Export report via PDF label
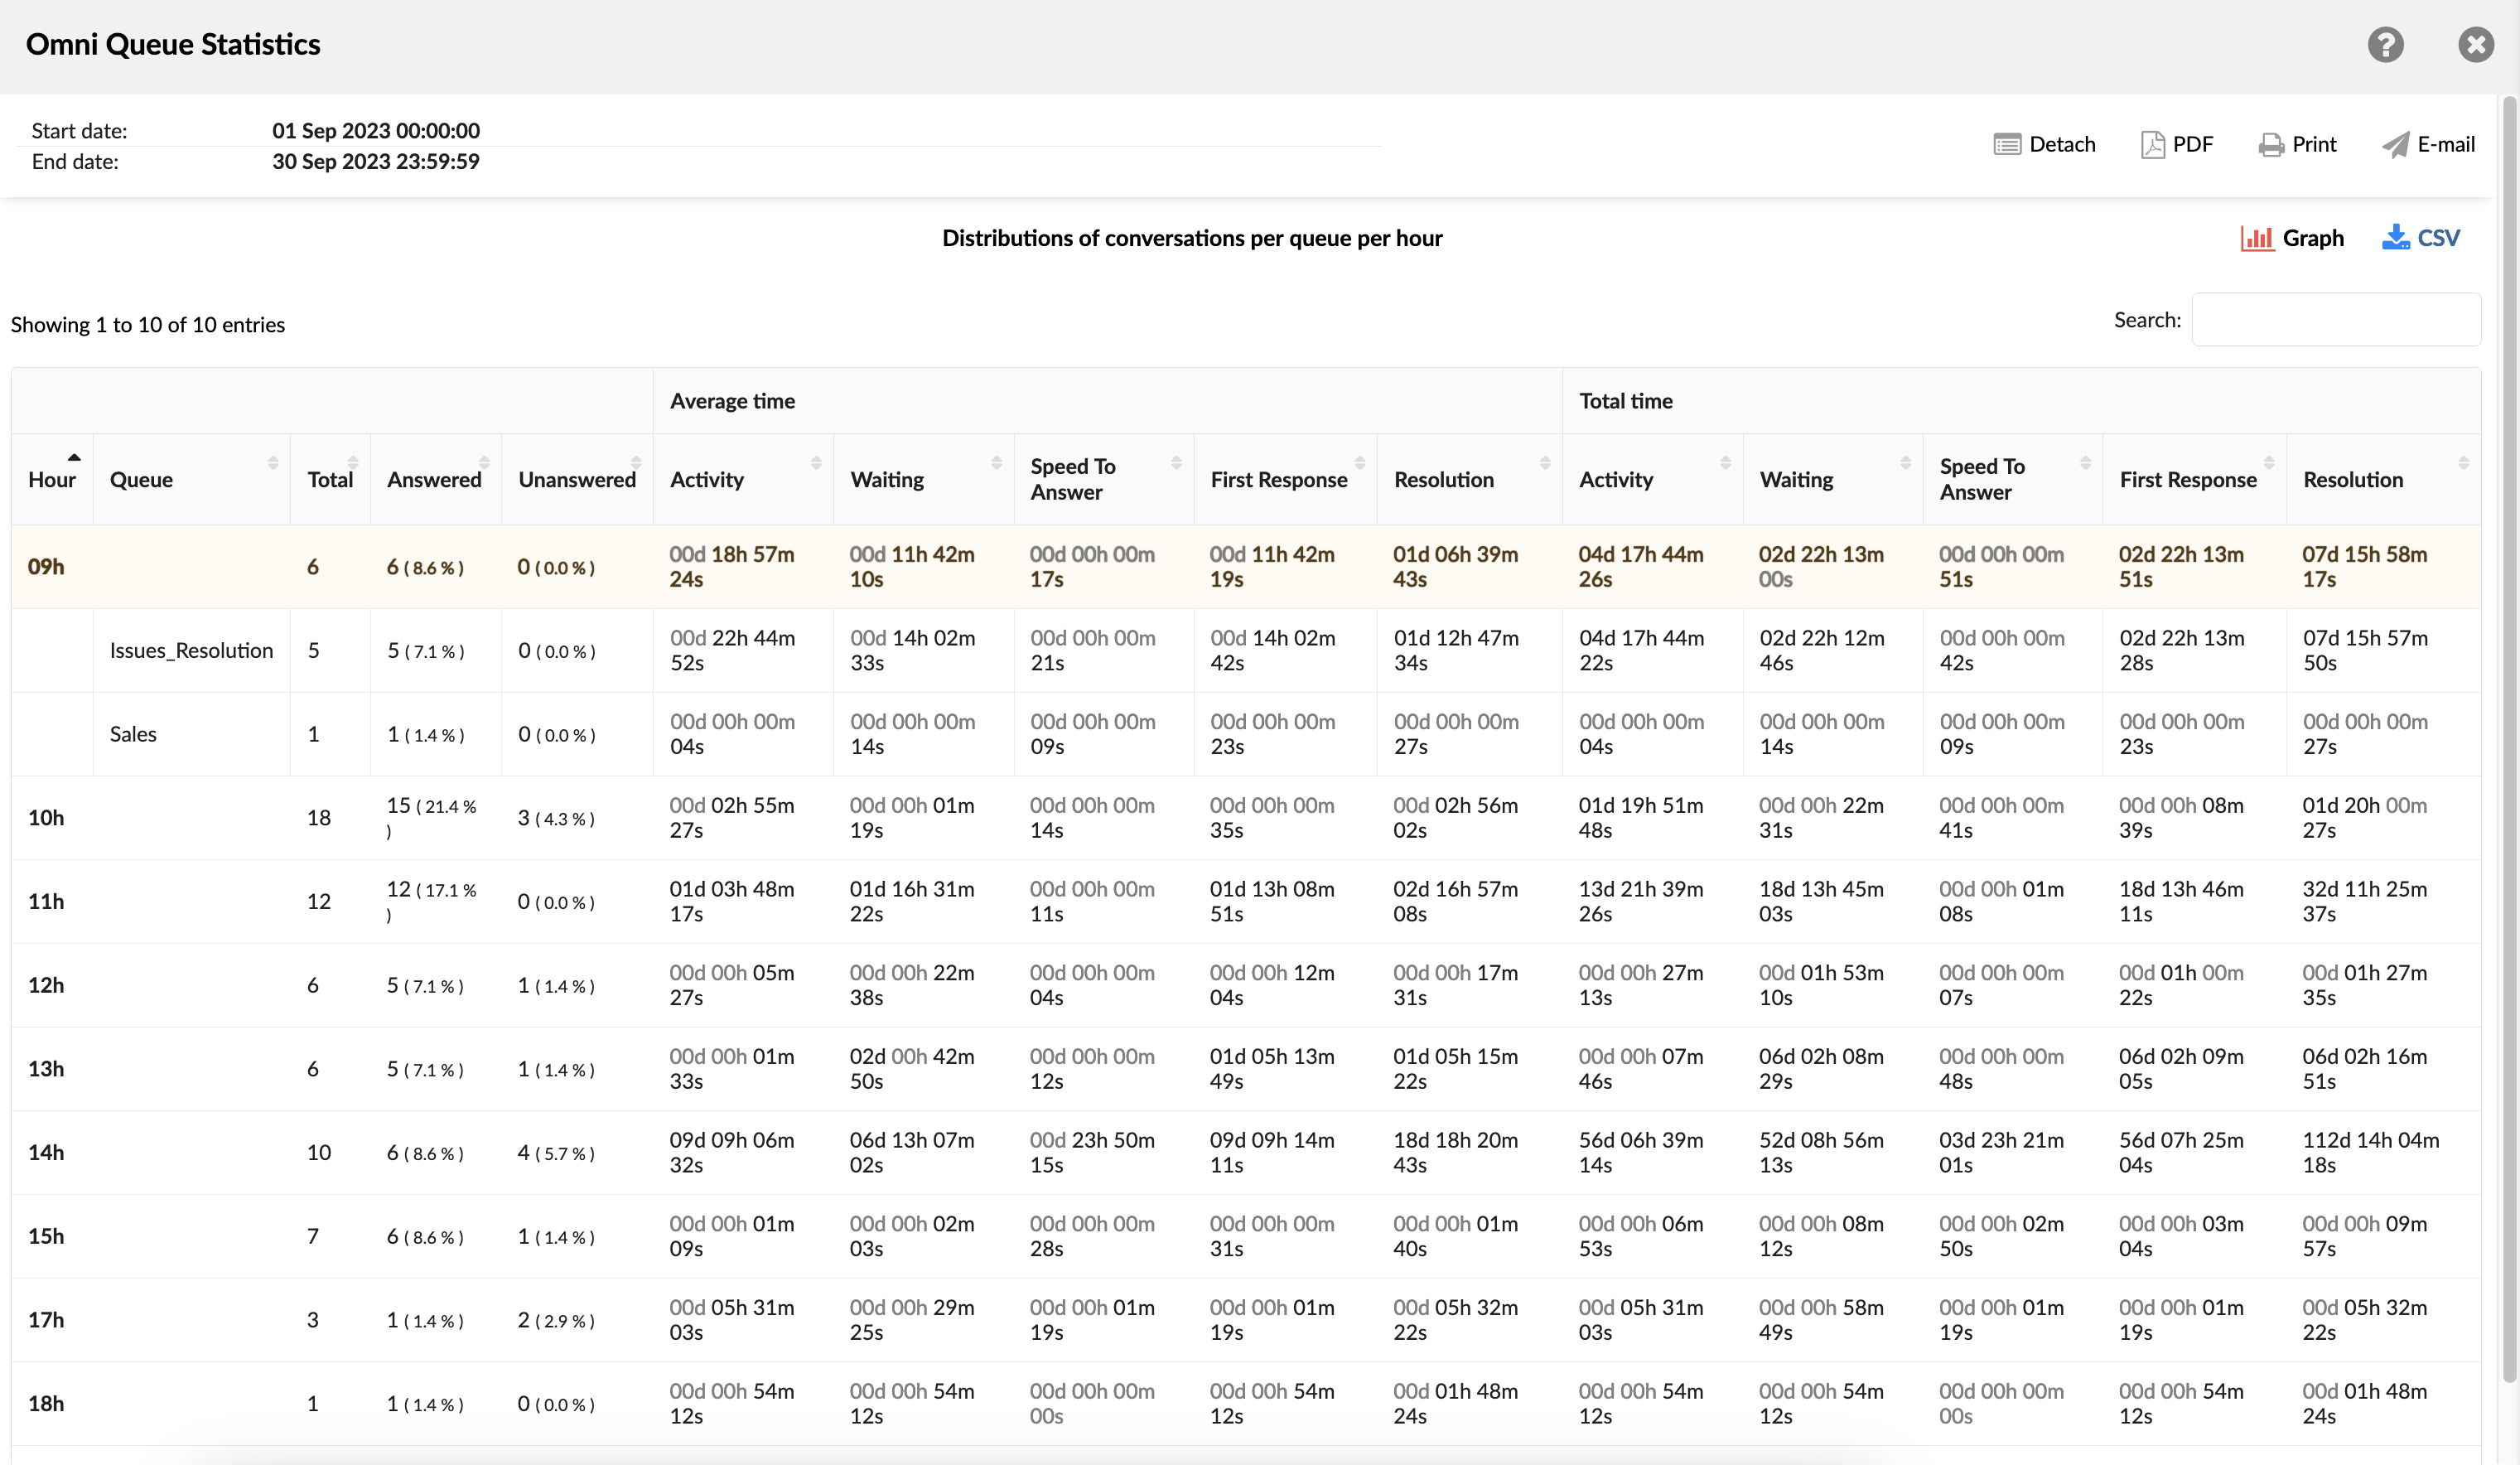Image resolution: width=2520 pixels, height=1465 pixels. [x=2192, y=145]
